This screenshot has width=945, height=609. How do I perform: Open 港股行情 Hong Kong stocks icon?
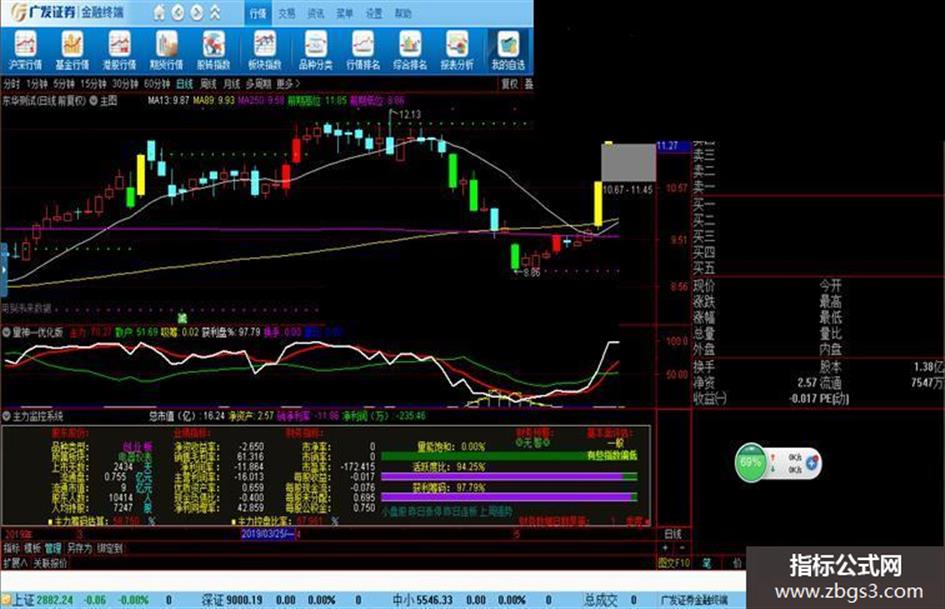point(119,51)
